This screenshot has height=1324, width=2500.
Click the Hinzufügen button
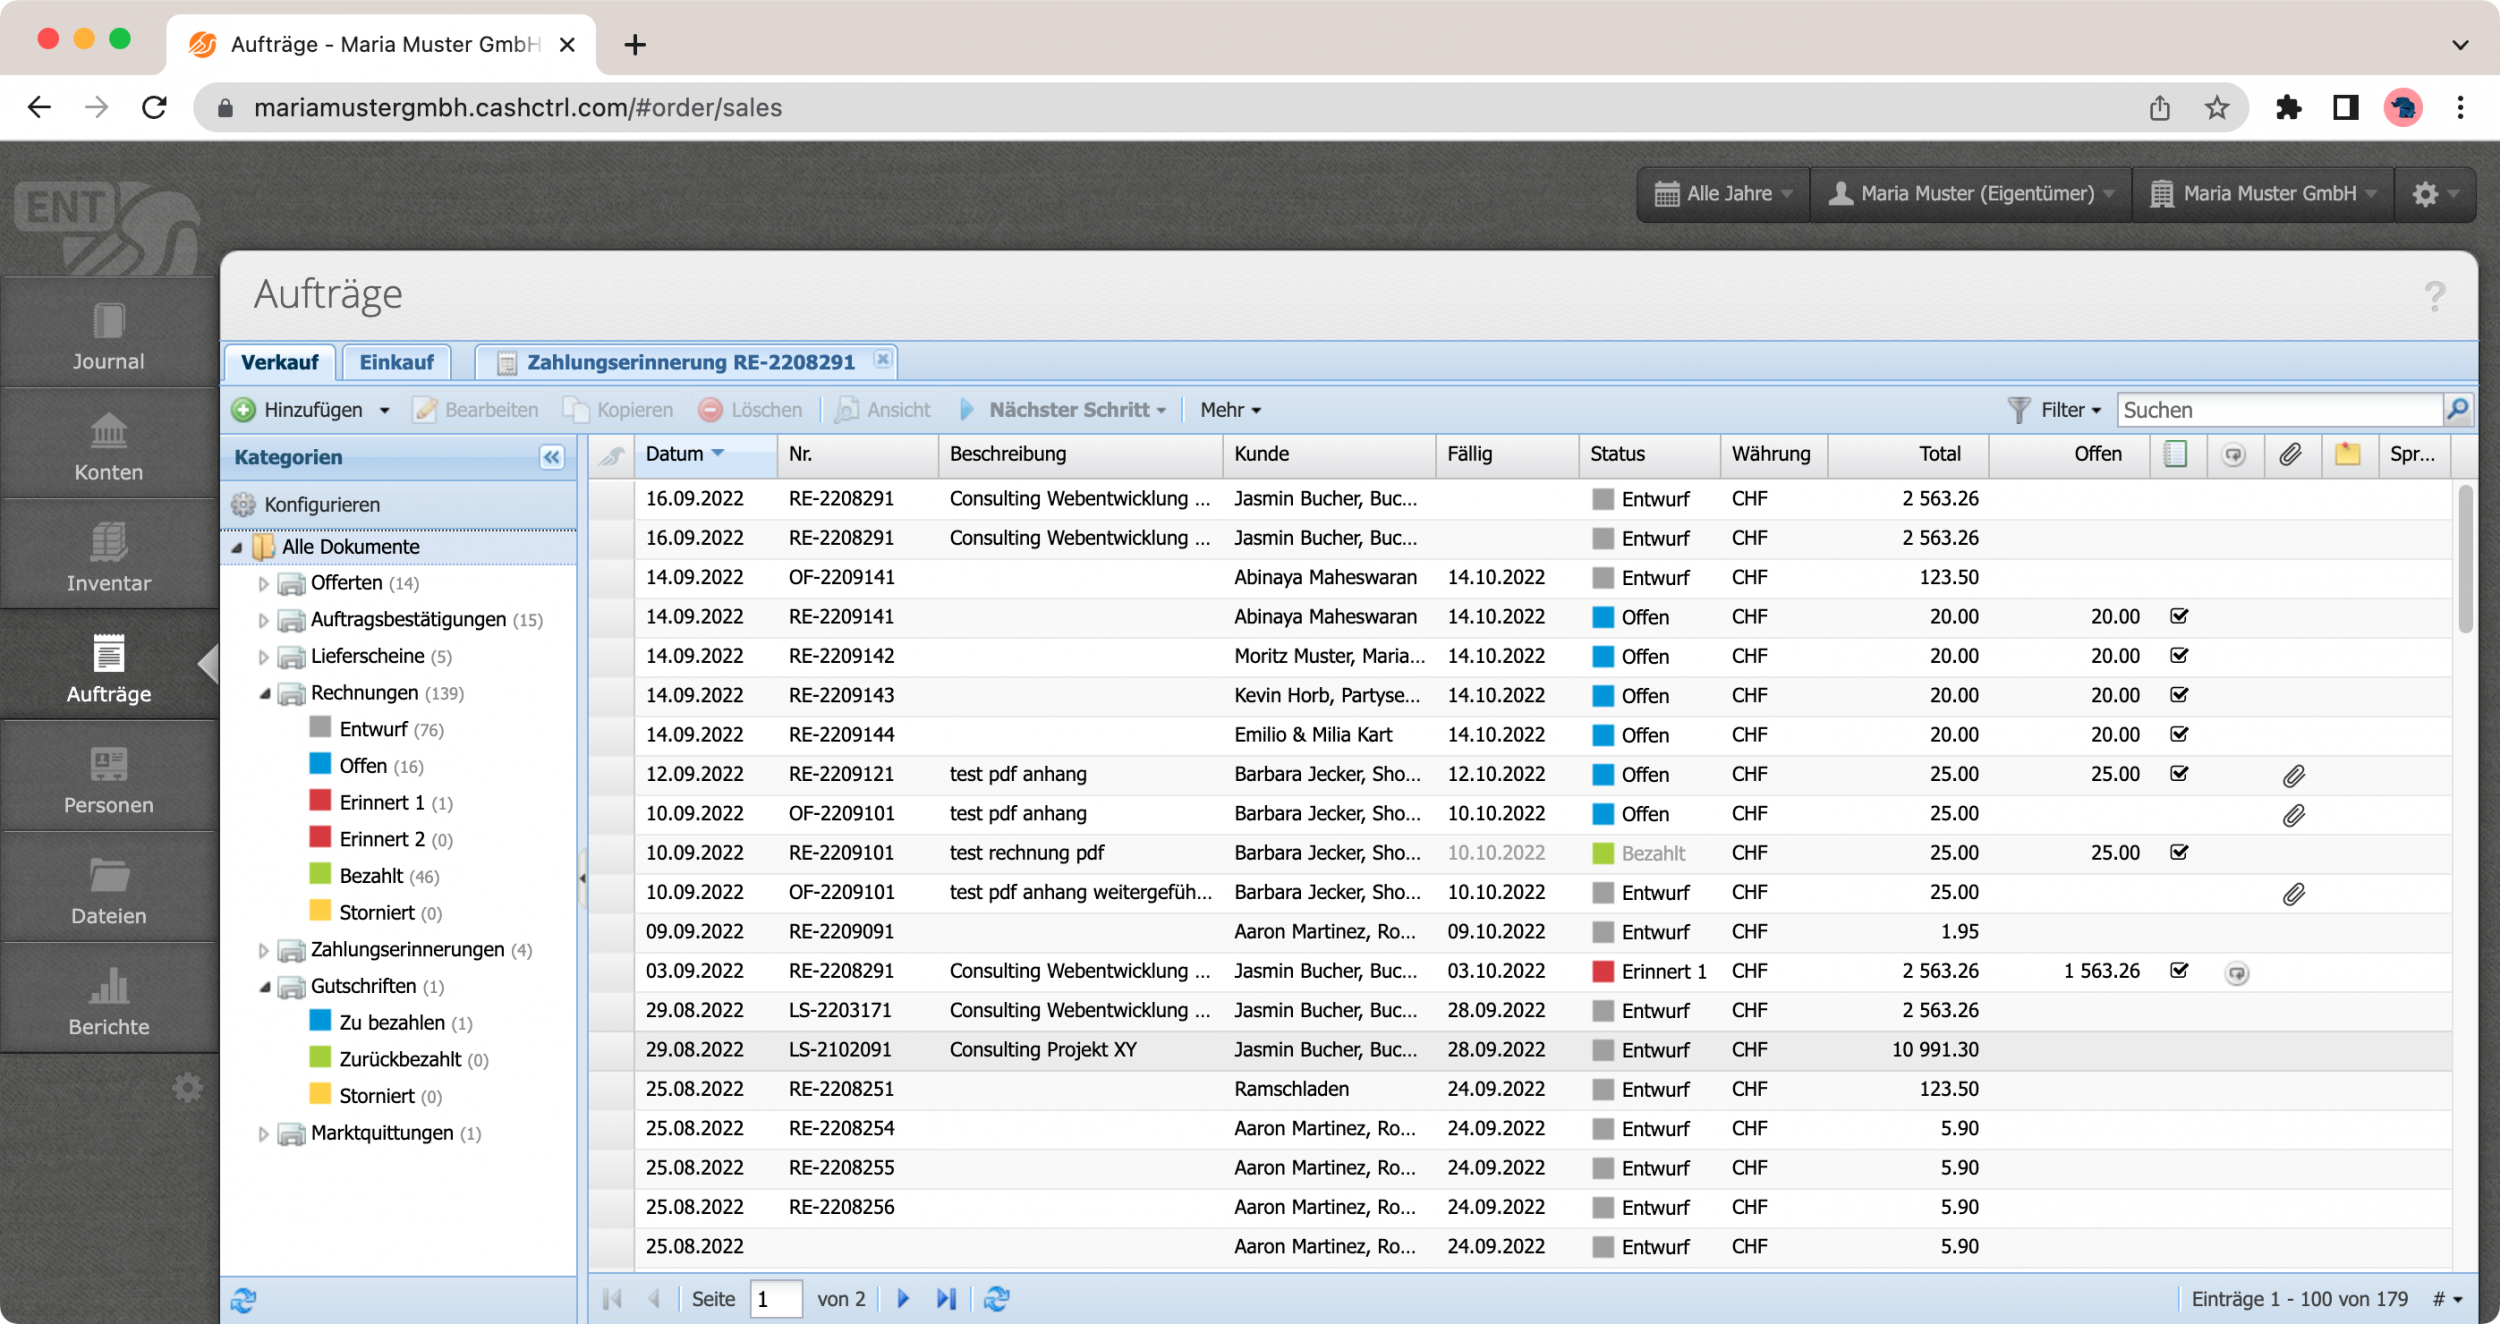pyautogui.click(x=300, y=410)
